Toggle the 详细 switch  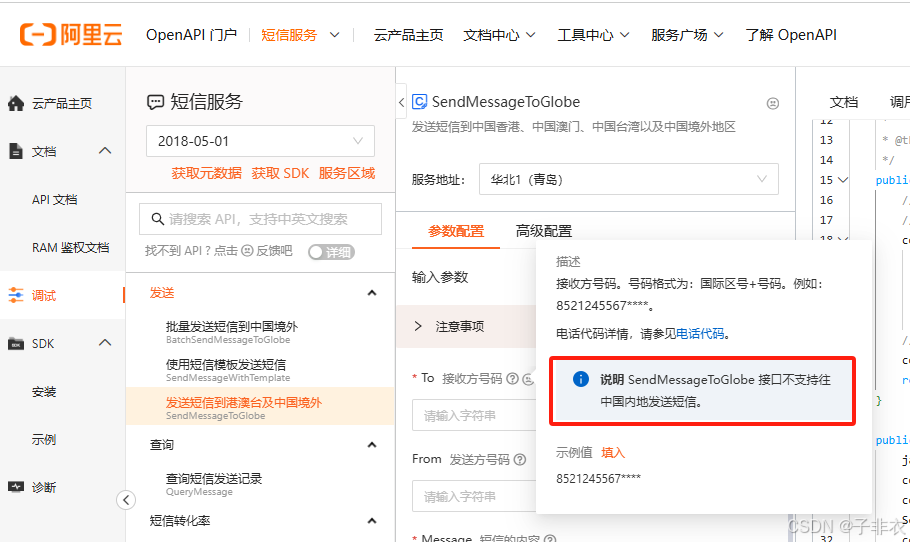(331, 252)
